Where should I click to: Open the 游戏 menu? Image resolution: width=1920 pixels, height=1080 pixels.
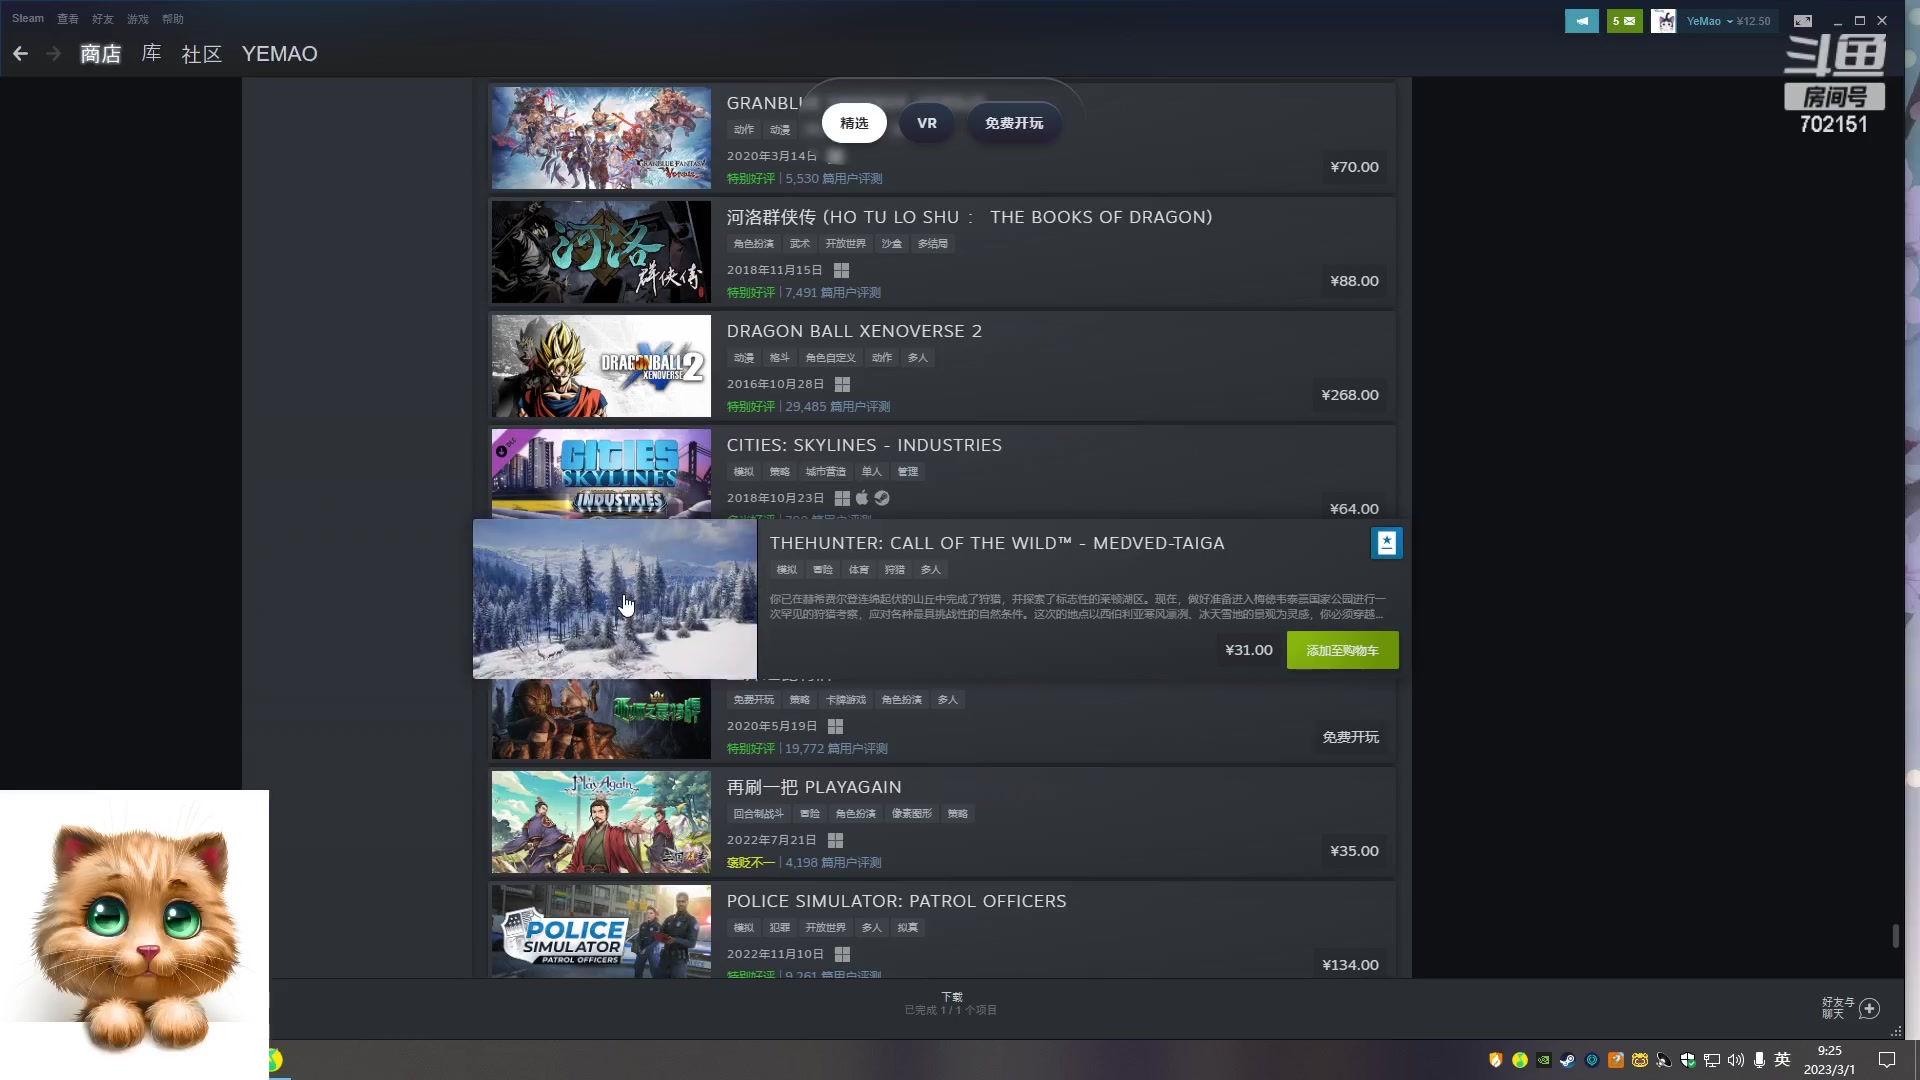point(138,19)
